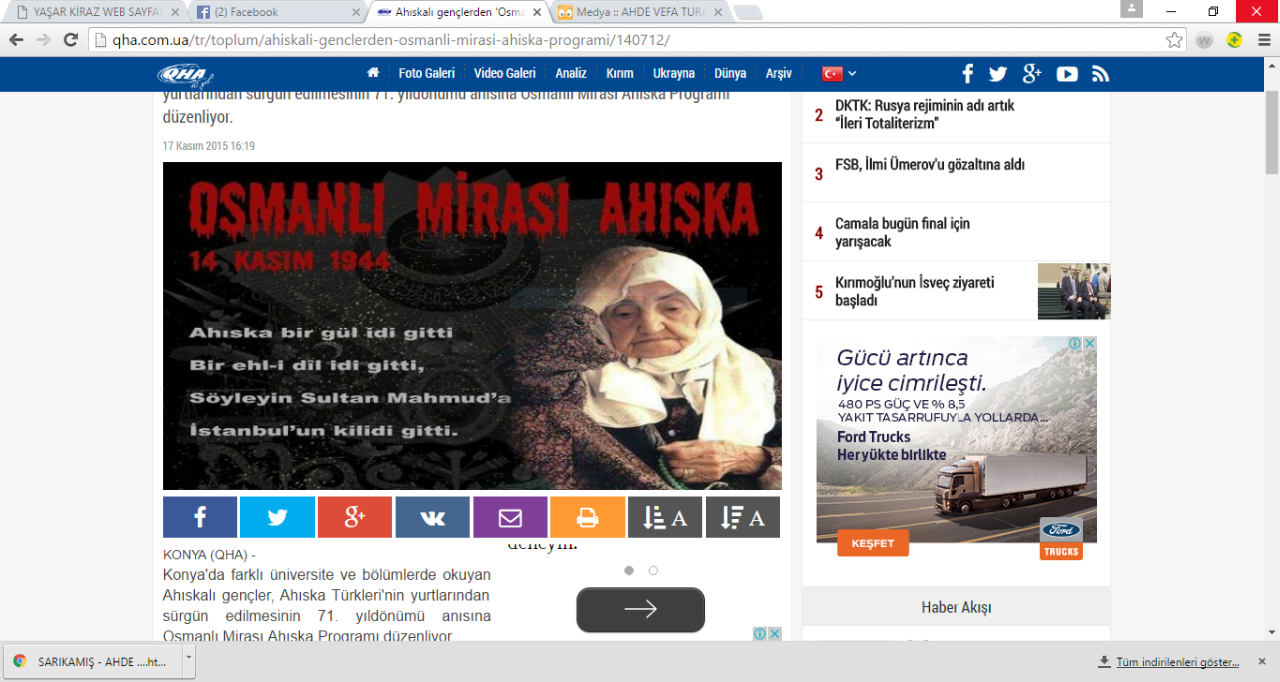Share article on Twitter button
This screenshot has height=682, width=1280.
(x=277, y=517)
